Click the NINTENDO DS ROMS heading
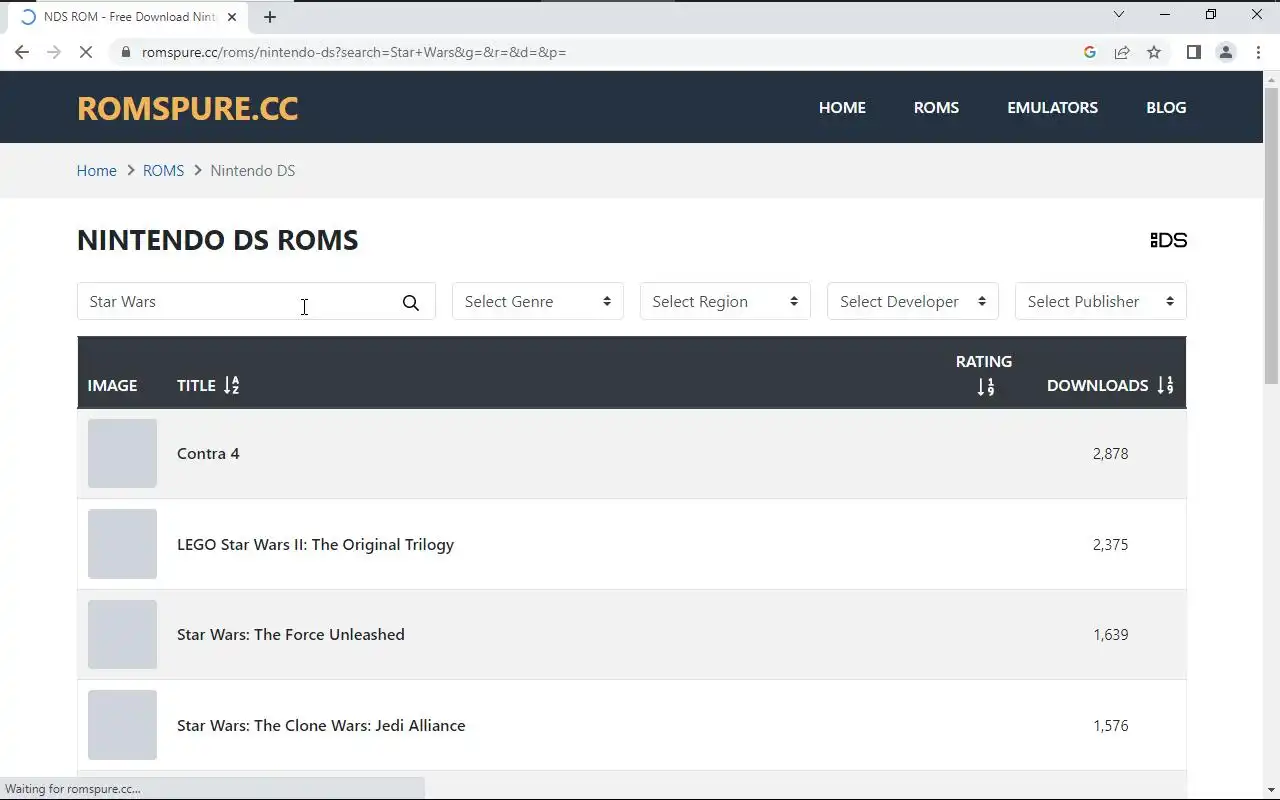The height and width of the screenshot is (800, 1280). coord(217,240)
